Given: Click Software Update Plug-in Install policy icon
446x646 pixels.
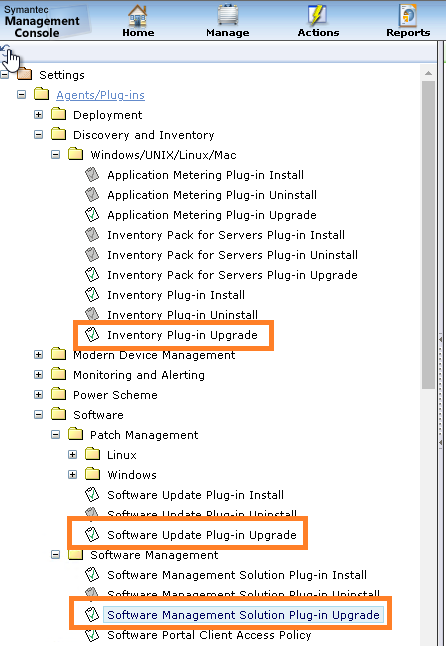Looking at the screenshot, I should coord(92,494).
